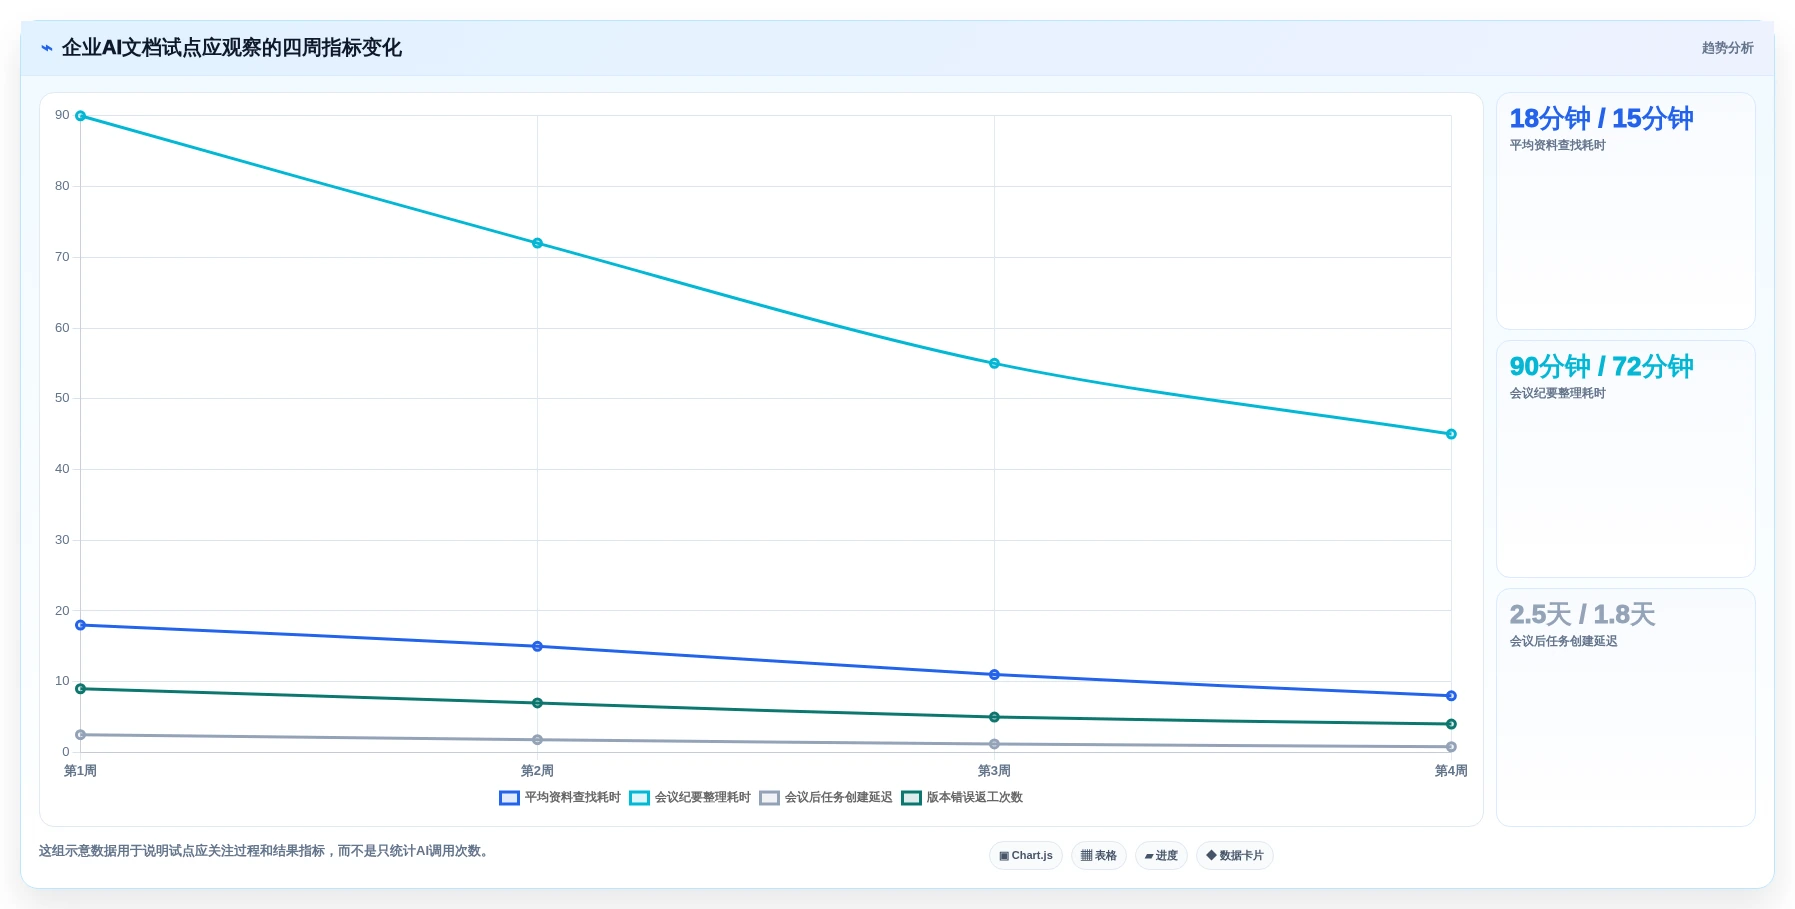
Task: Click the y-axis value 50
Action: [x=62, y=398]
